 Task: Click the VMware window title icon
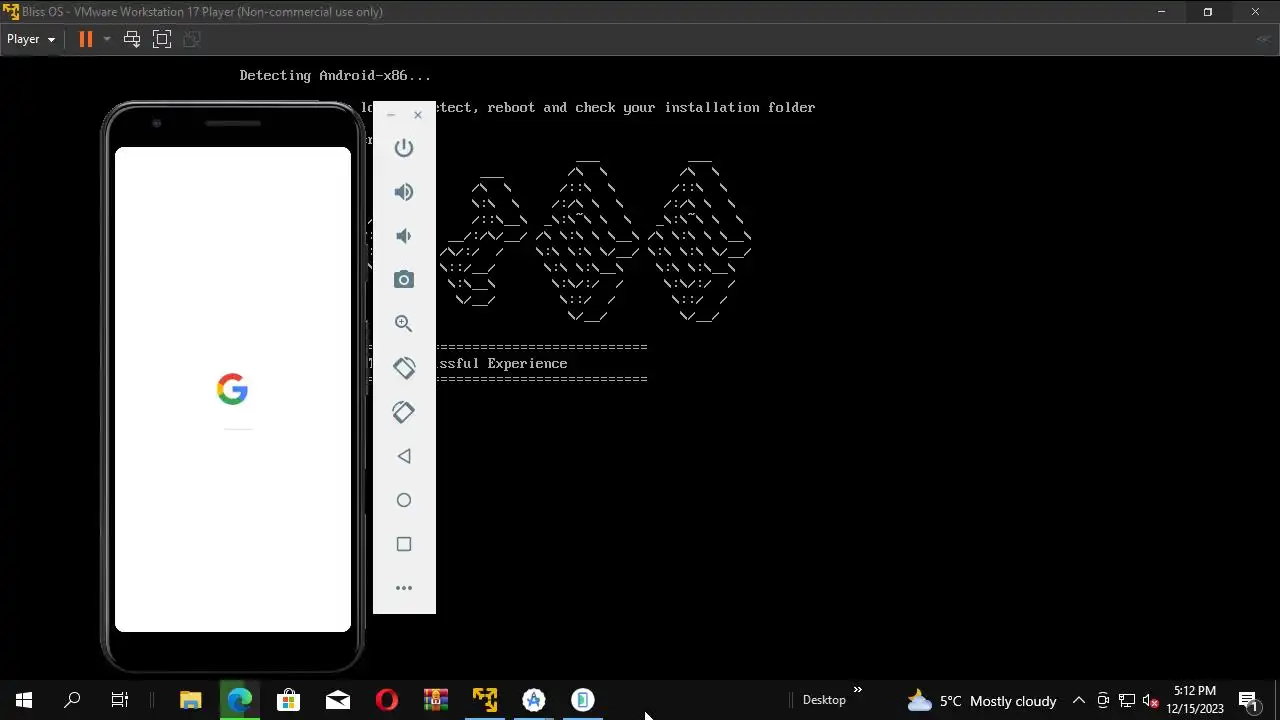11,12
